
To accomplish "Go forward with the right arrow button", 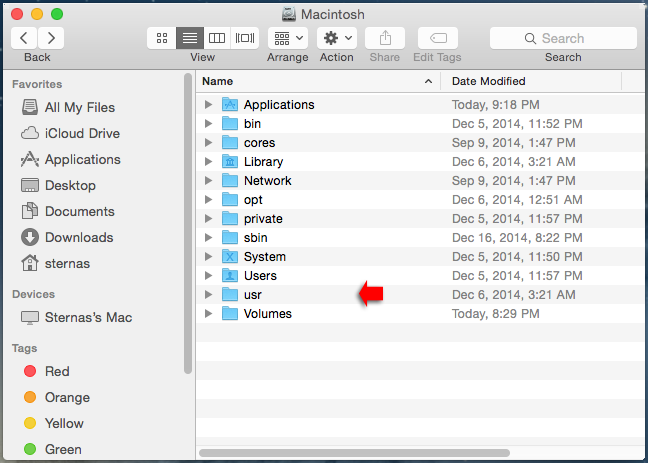I will (x=51, y=38).
